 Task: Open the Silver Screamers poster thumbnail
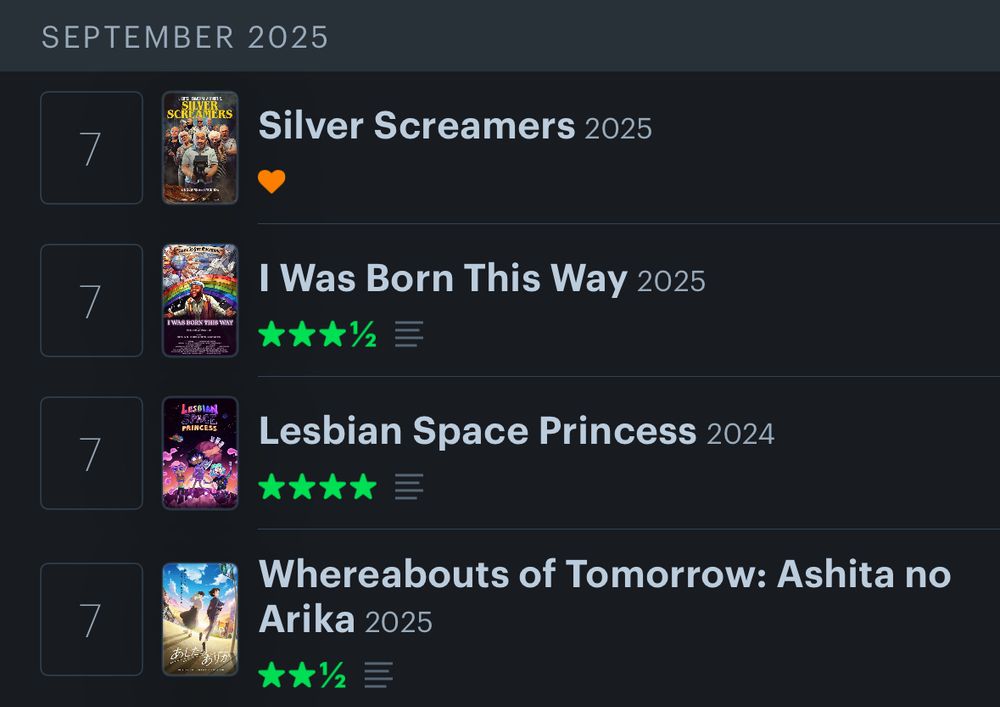point(200,148)
